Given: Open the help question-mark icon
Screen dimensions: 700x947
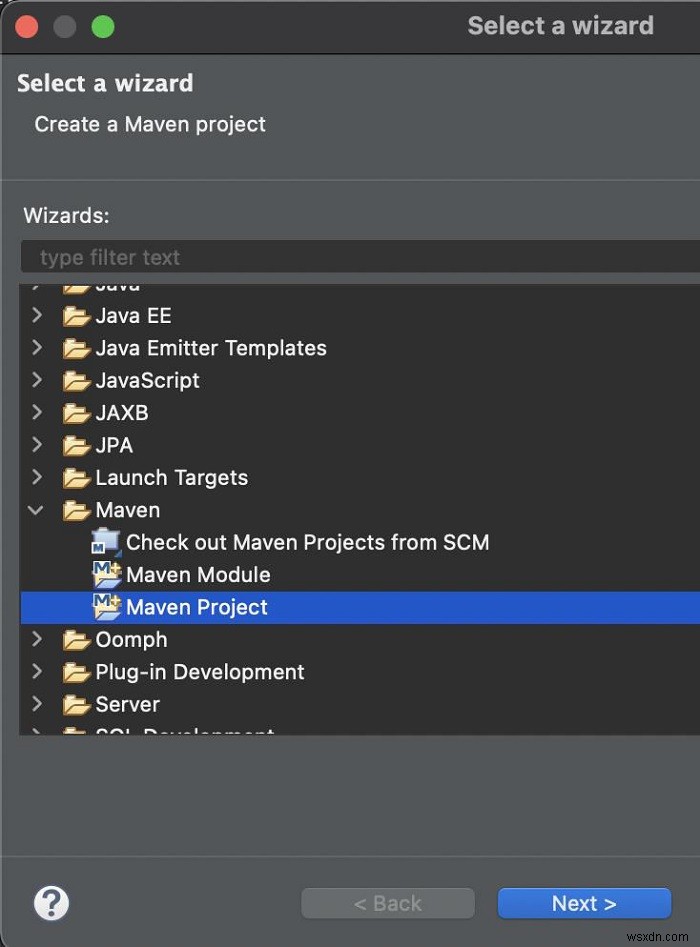Looking at the screenshot, I should (51, 903).
